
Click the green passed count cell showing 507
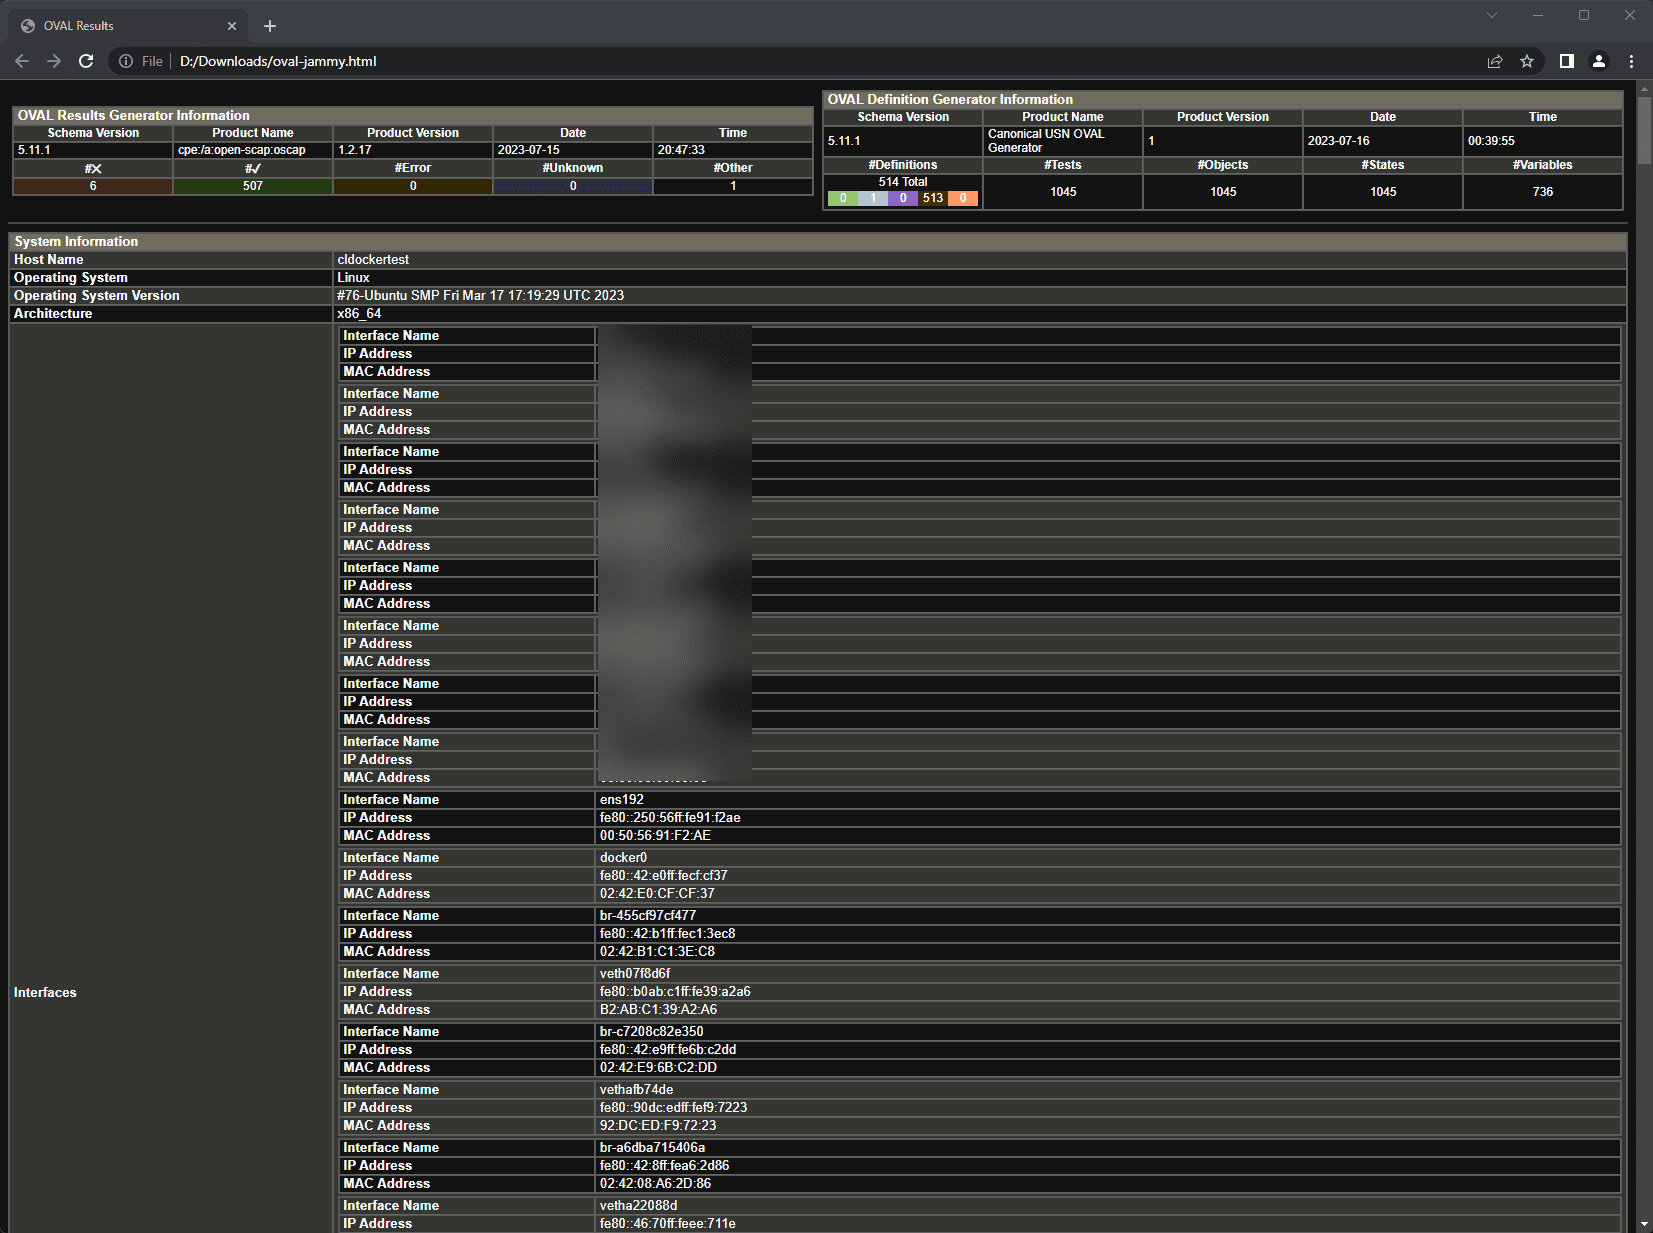click(253, 186)
